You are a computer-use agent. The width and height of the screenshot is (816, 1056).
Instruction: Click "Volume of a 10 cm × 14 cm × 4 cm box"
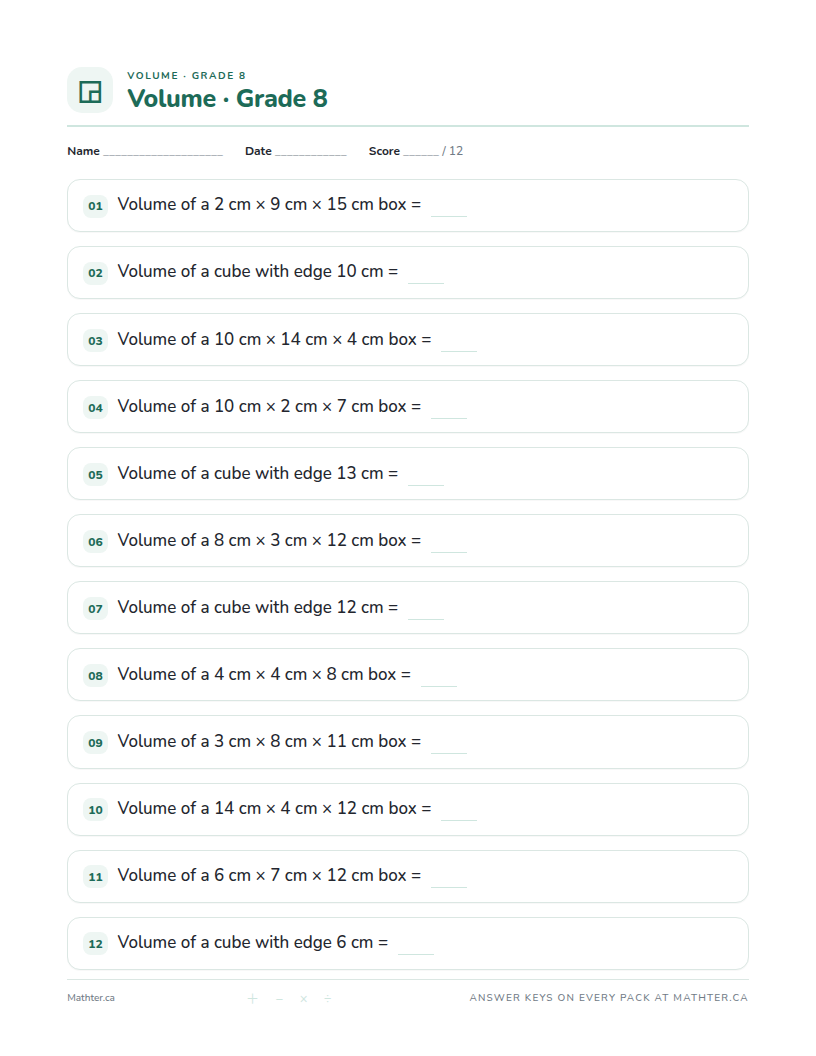pos(267,339)
